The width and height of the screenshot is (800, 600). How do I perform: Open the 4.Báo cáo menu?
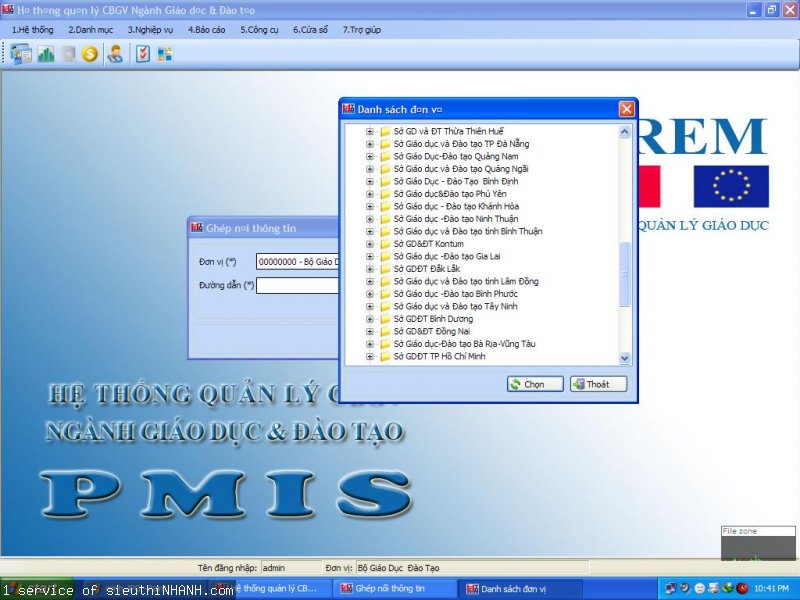(x=207, y=30)
